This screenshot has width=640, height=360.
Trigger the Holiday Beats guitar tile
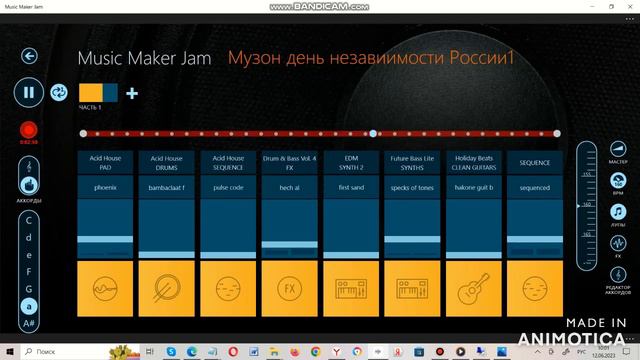click(x=473, y=289)
